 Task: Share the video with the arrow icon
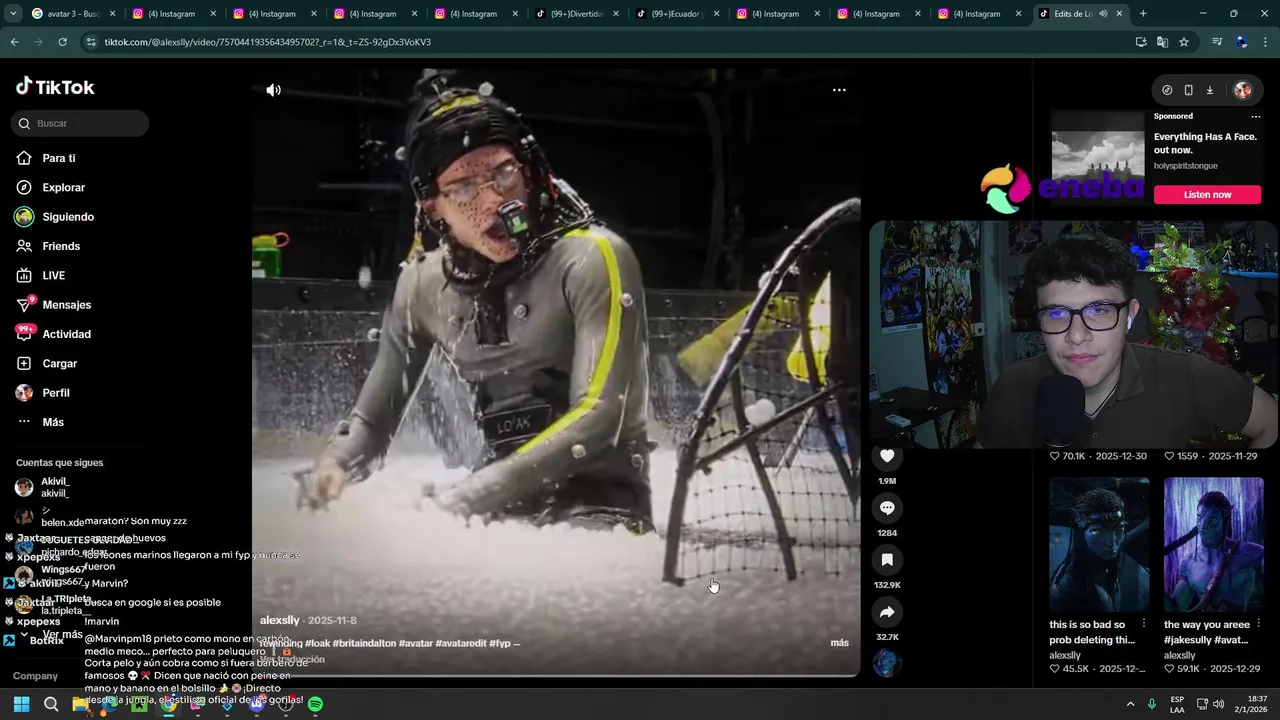[x=887, y=612]
